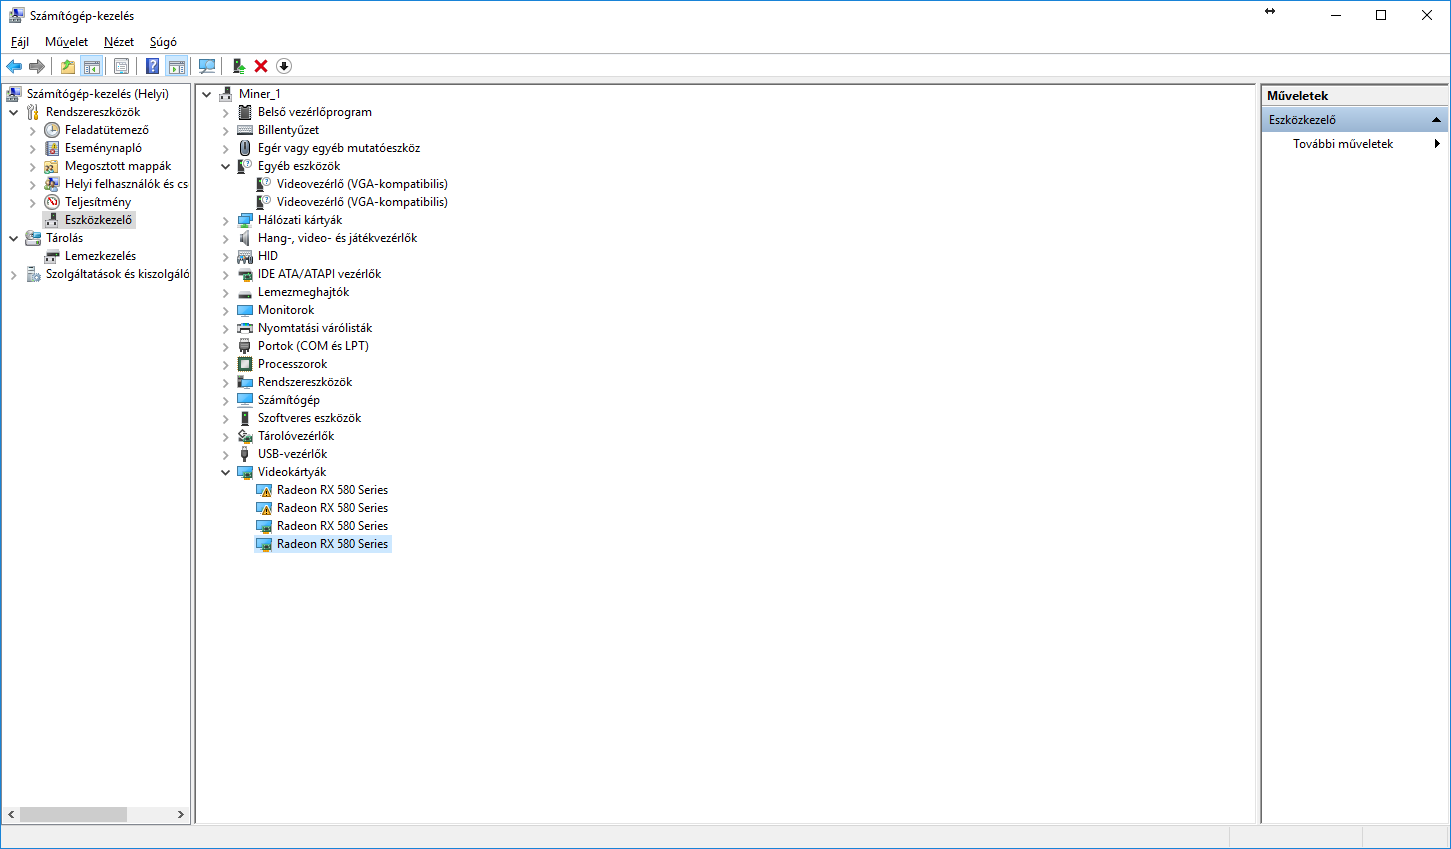Click the Lemezkezelés disk icon
Viewport: 1451px width, 849px height.
(x=52, y=256)
